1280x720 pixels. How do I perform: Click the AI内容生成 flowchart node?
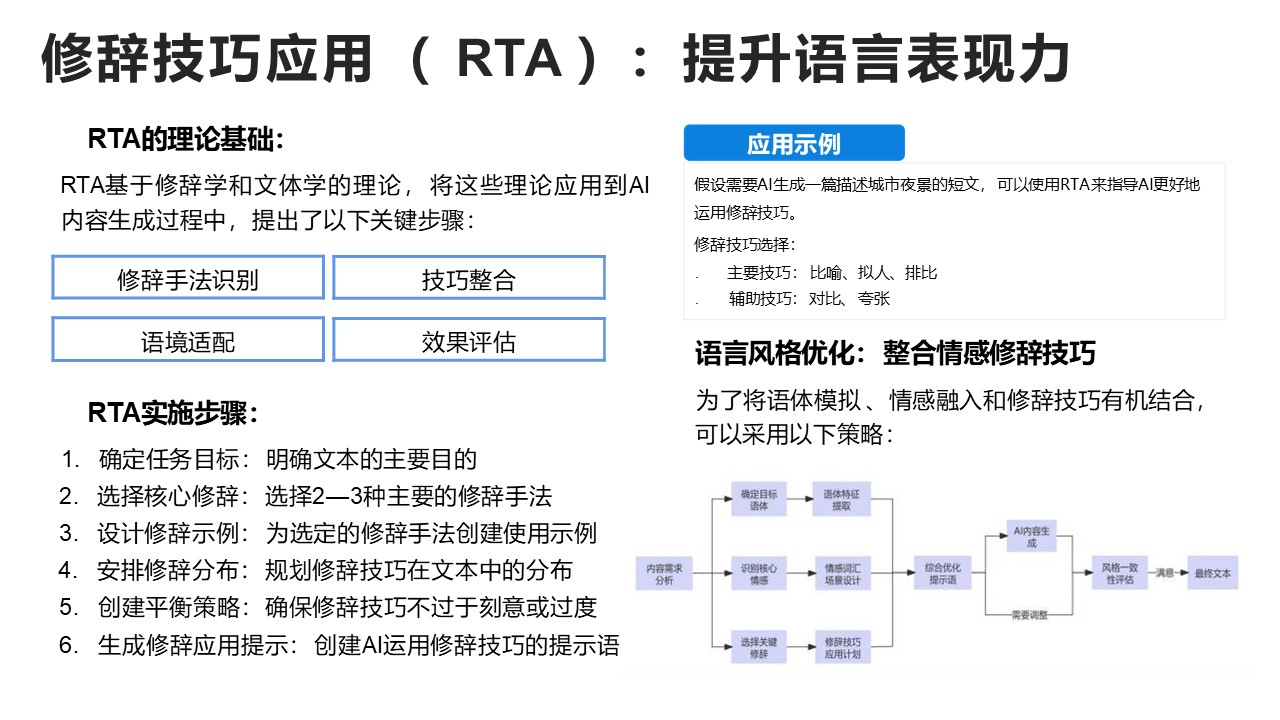point(1031,537)
